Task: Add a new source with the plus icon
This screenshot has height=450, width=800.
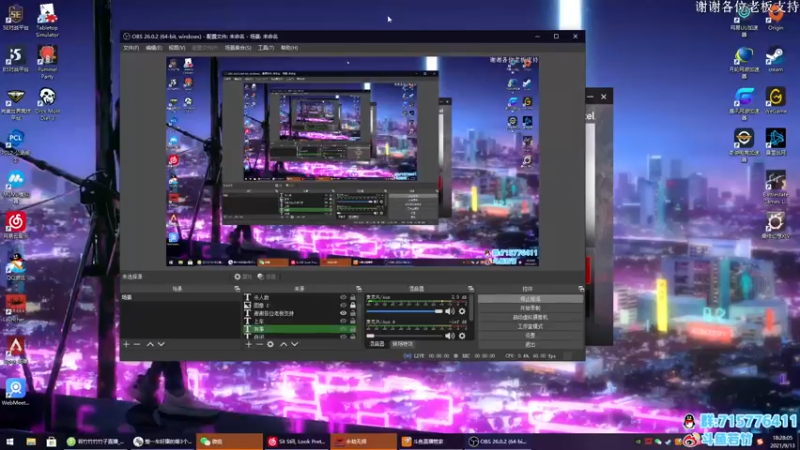Action: pyautogui.click(x=248, y=344)
